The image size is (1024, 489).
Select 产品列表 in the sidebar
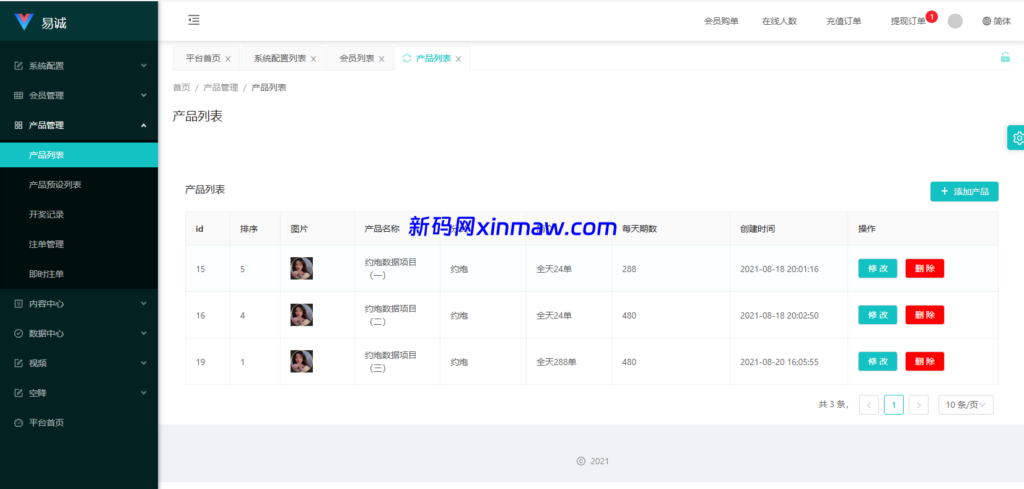pyautogui.click(x=79, y=155)
